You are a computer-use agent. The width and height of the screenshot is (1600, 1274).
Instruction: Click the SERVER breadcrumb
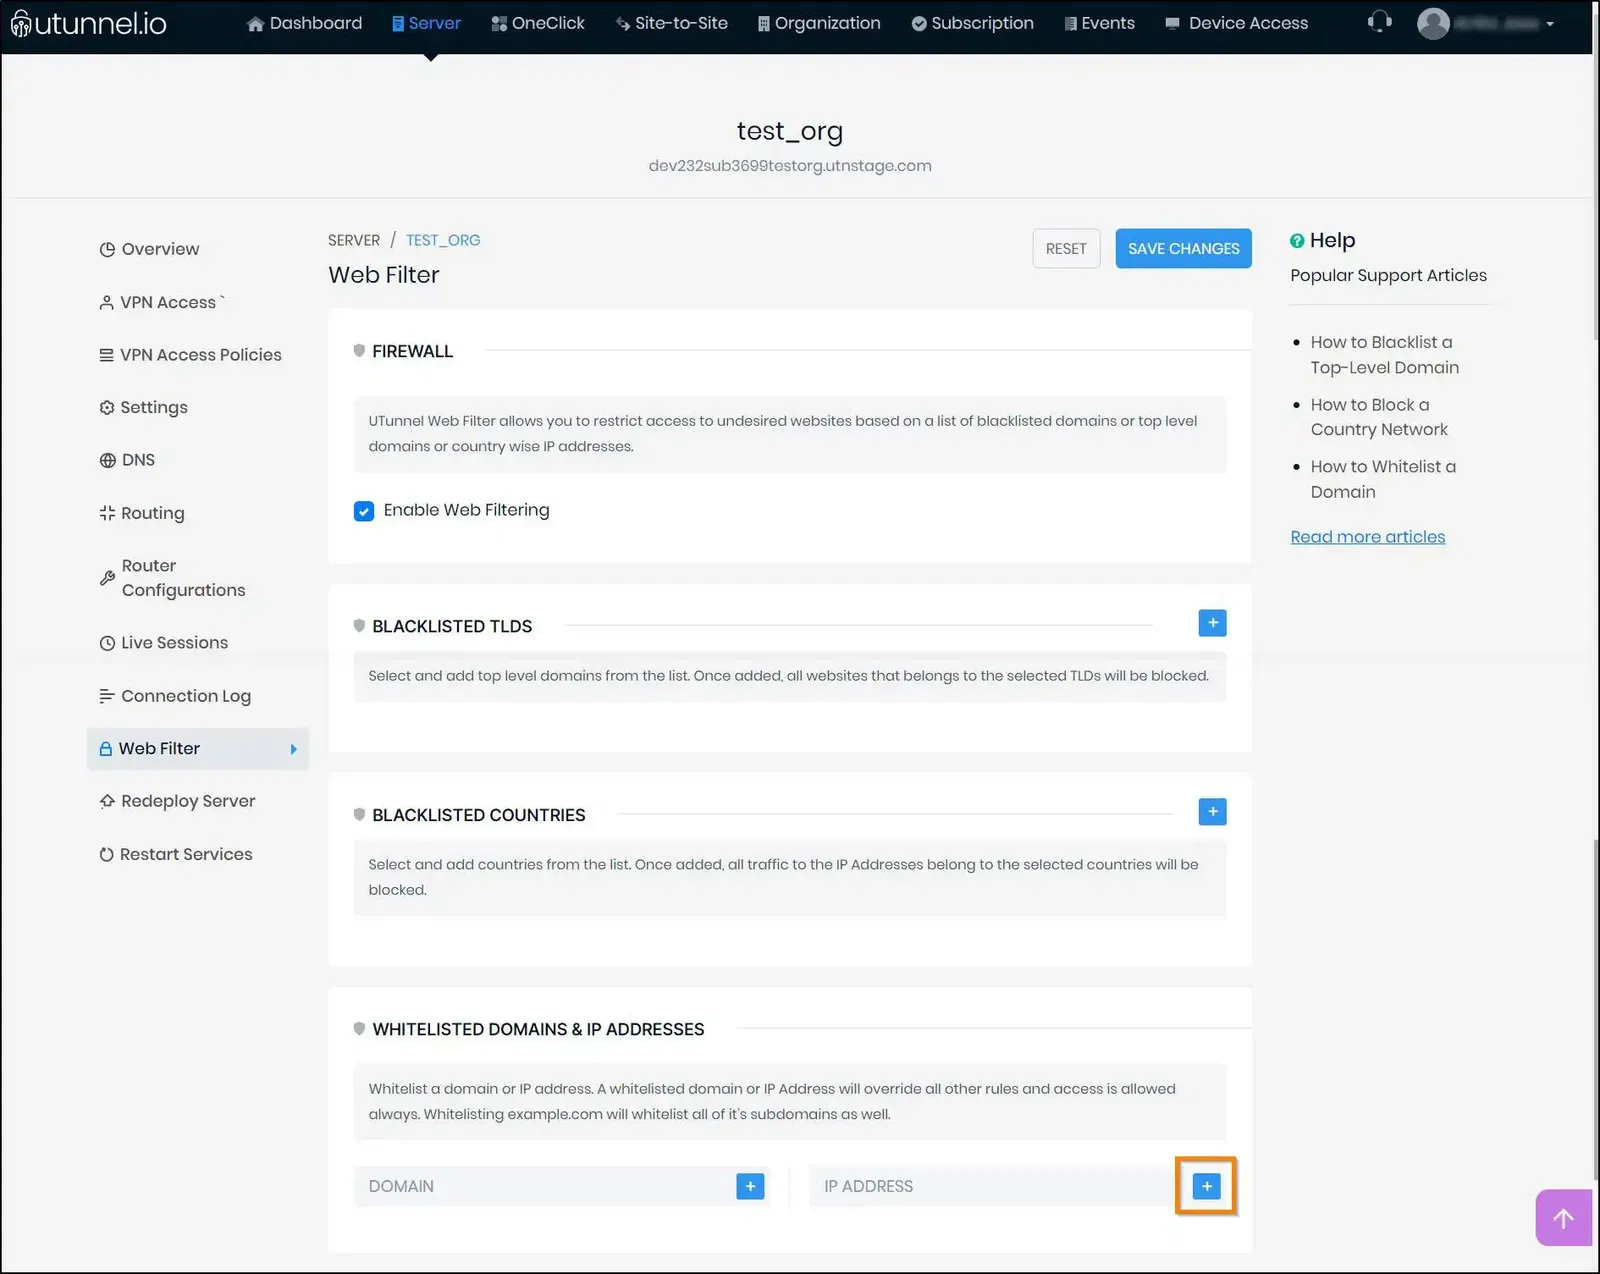click(x=354, y=240)
